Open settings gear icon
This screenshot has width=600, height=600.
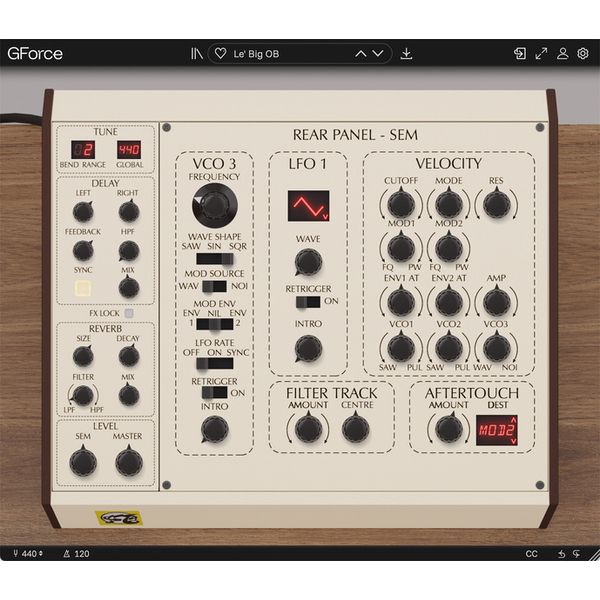[583, 54]
